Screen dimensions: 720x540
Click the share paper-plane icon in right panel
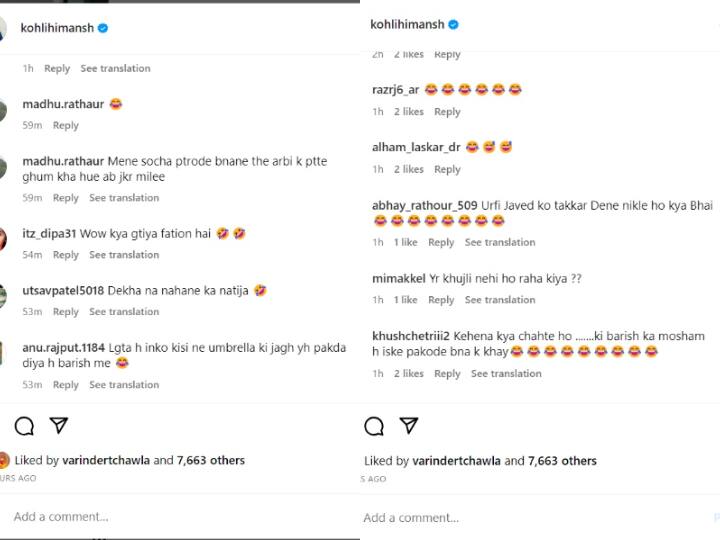point(409,426)
